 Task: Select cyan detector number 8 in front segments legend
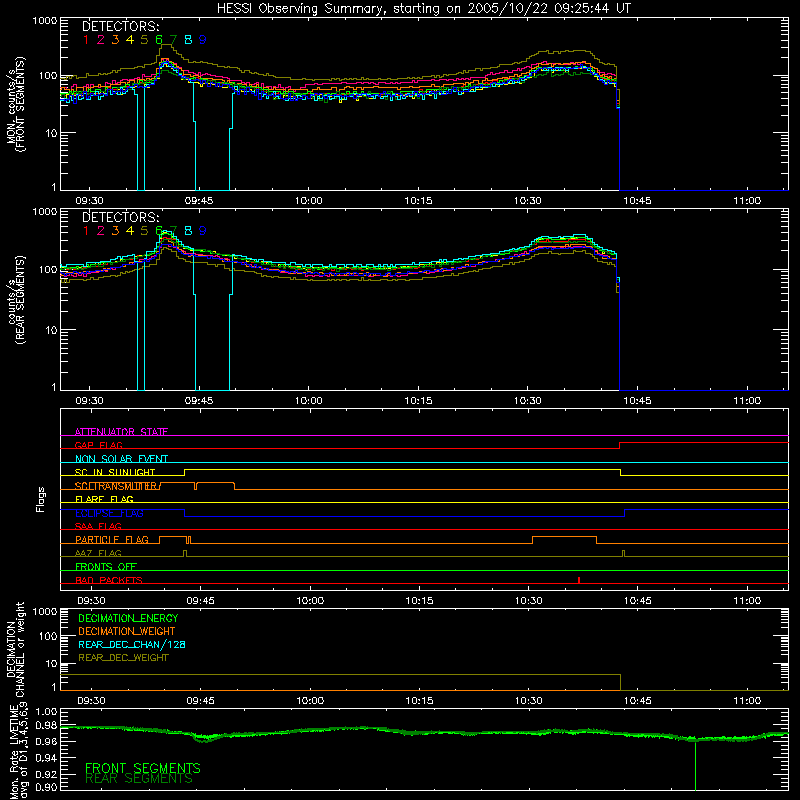pos(188,40)
